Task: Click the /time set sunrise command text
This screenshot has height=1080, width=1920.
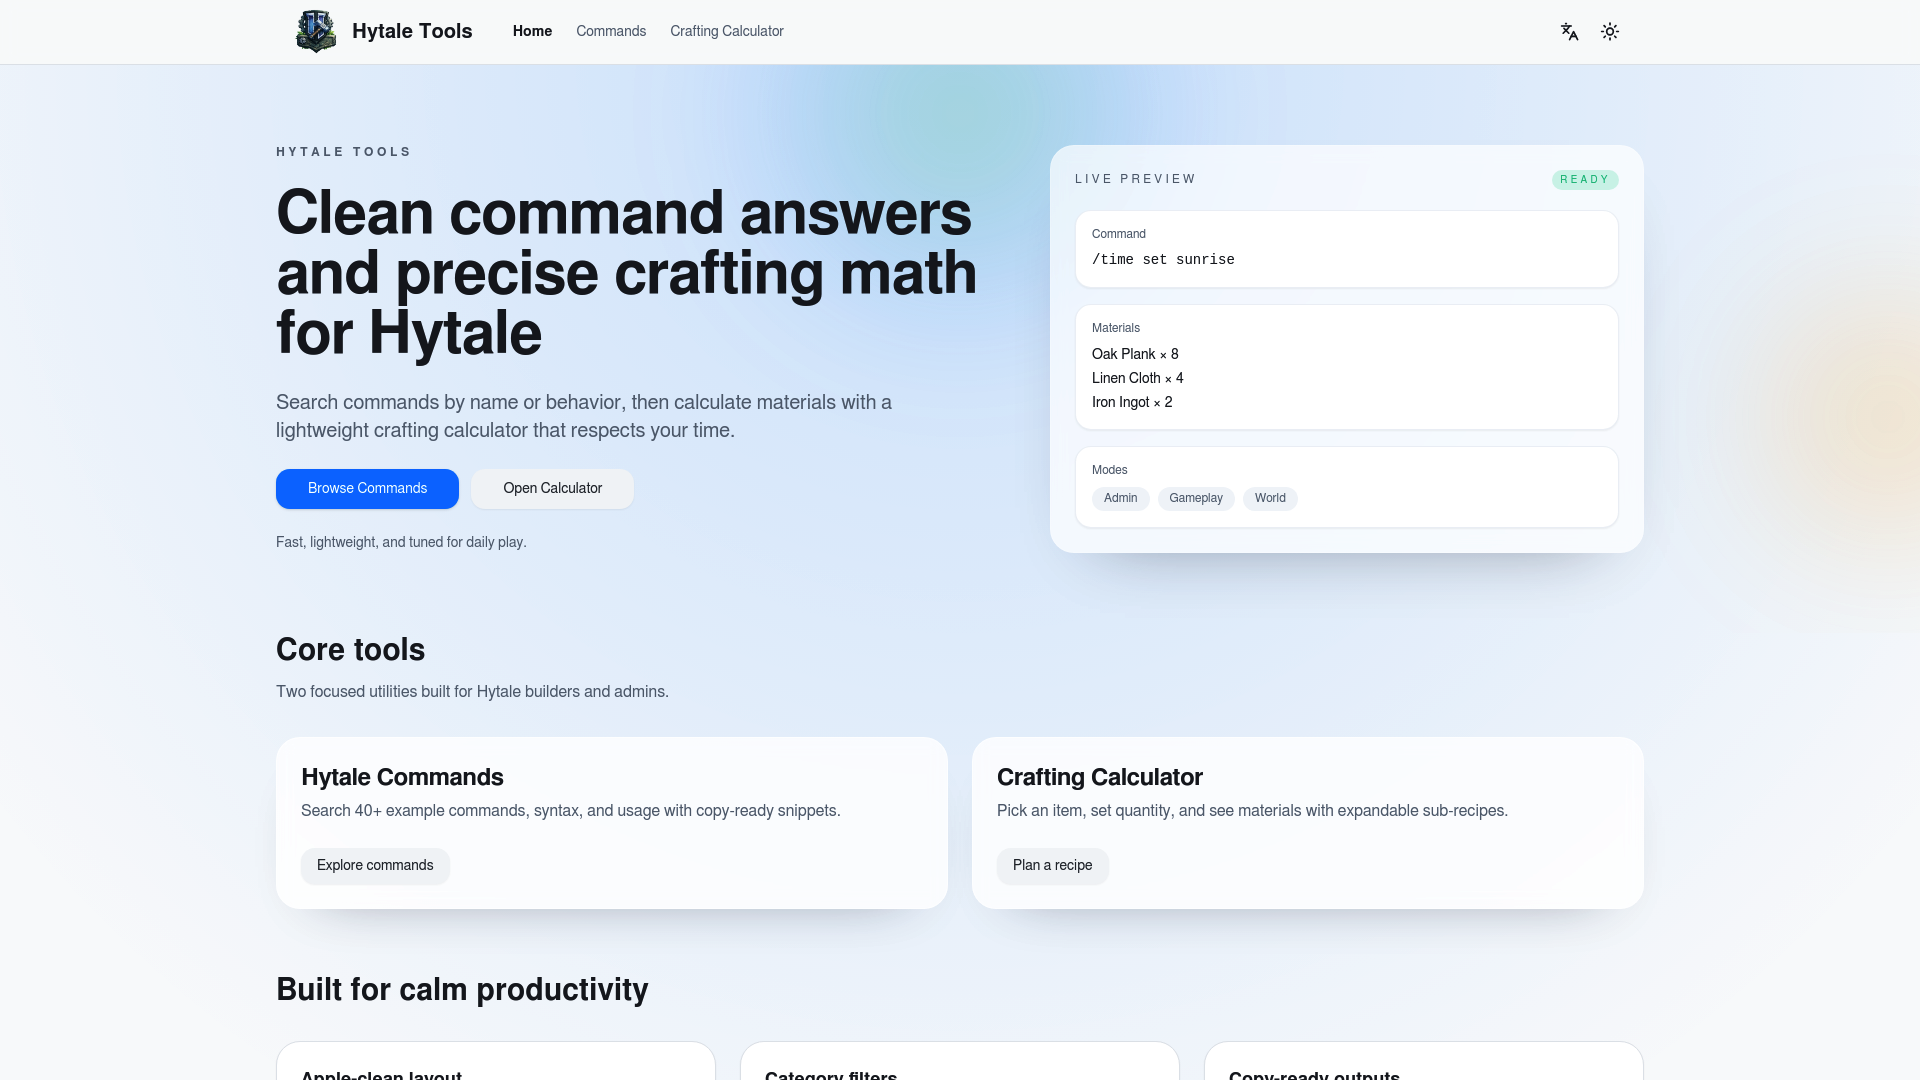Action: [x=1163, y=260]
